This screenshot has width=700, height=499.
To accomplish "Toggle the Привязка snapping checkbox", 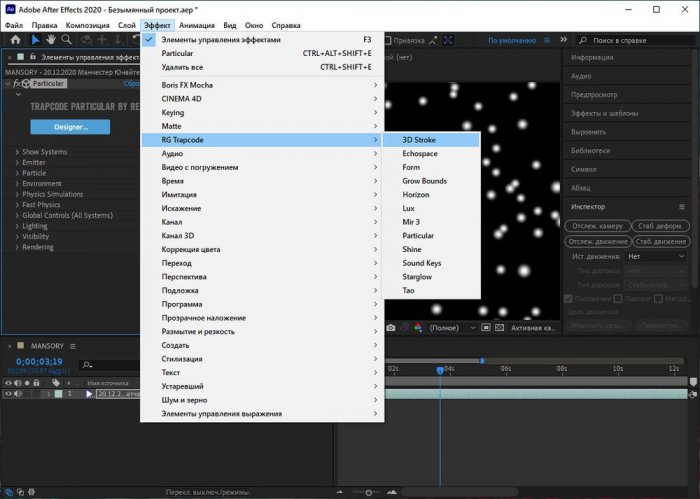I will click(x=388, y=40).
